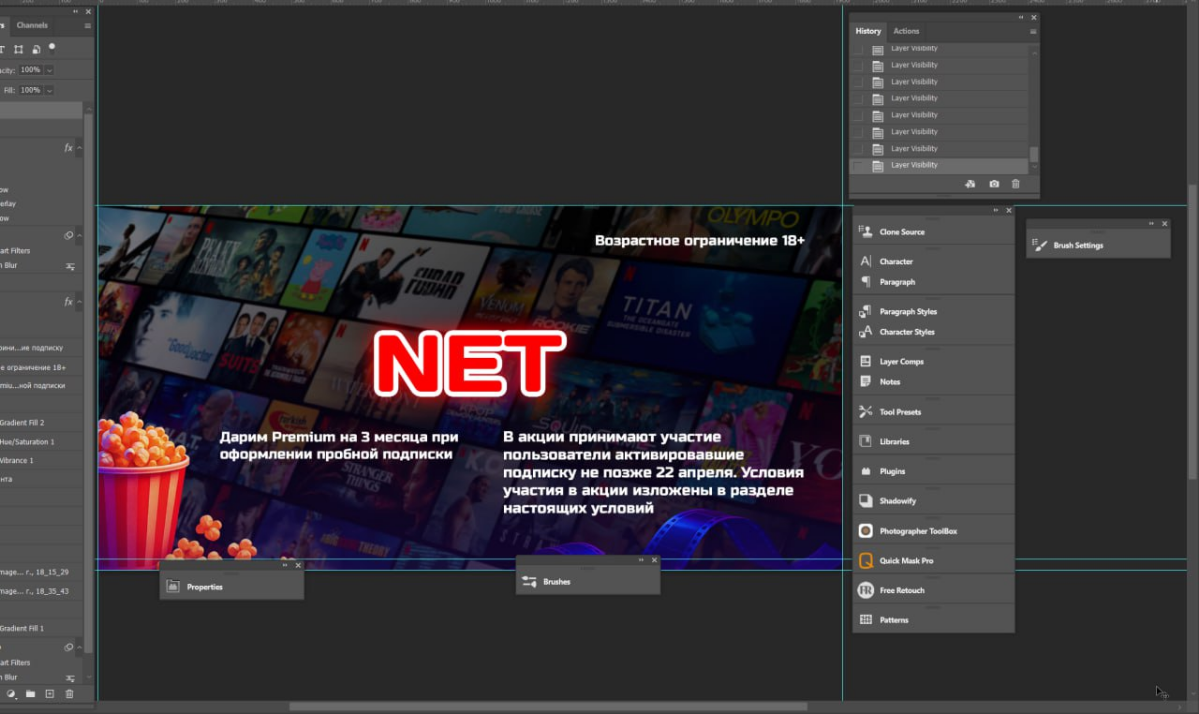Switch to the Actions tab

click(906, 31)
